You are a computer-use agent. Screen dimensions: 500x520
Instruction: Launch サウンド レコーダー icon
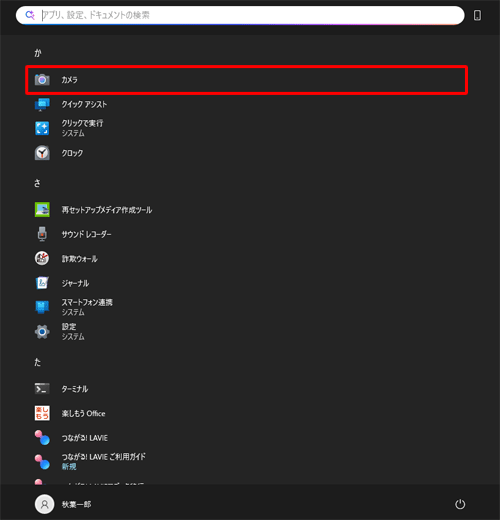click(42, 234)
